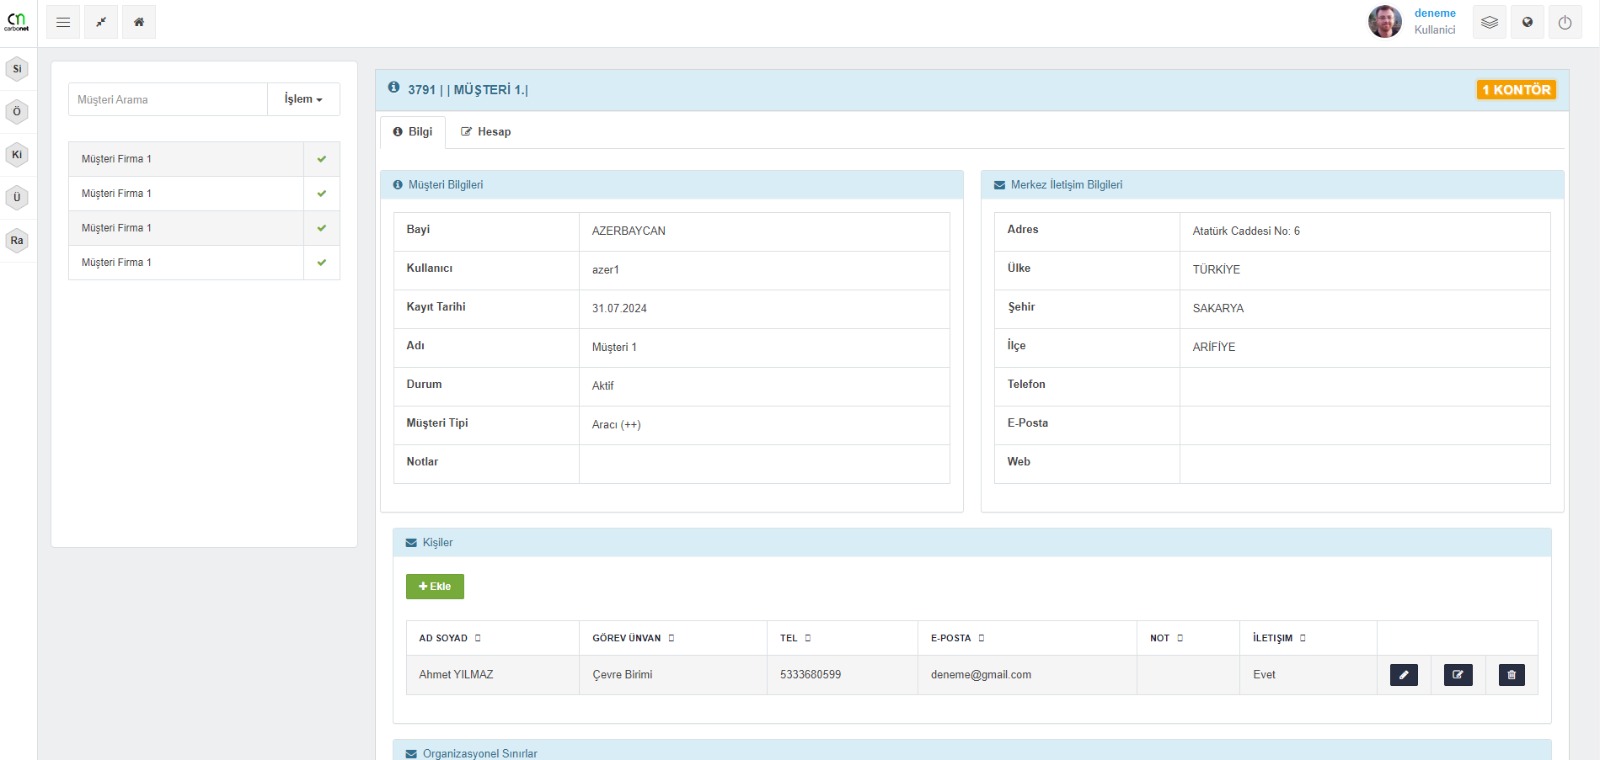Open the İşlem dropdown
Image resolution: width=1600 pixels, height=760 pixels.
coord(303,99)
